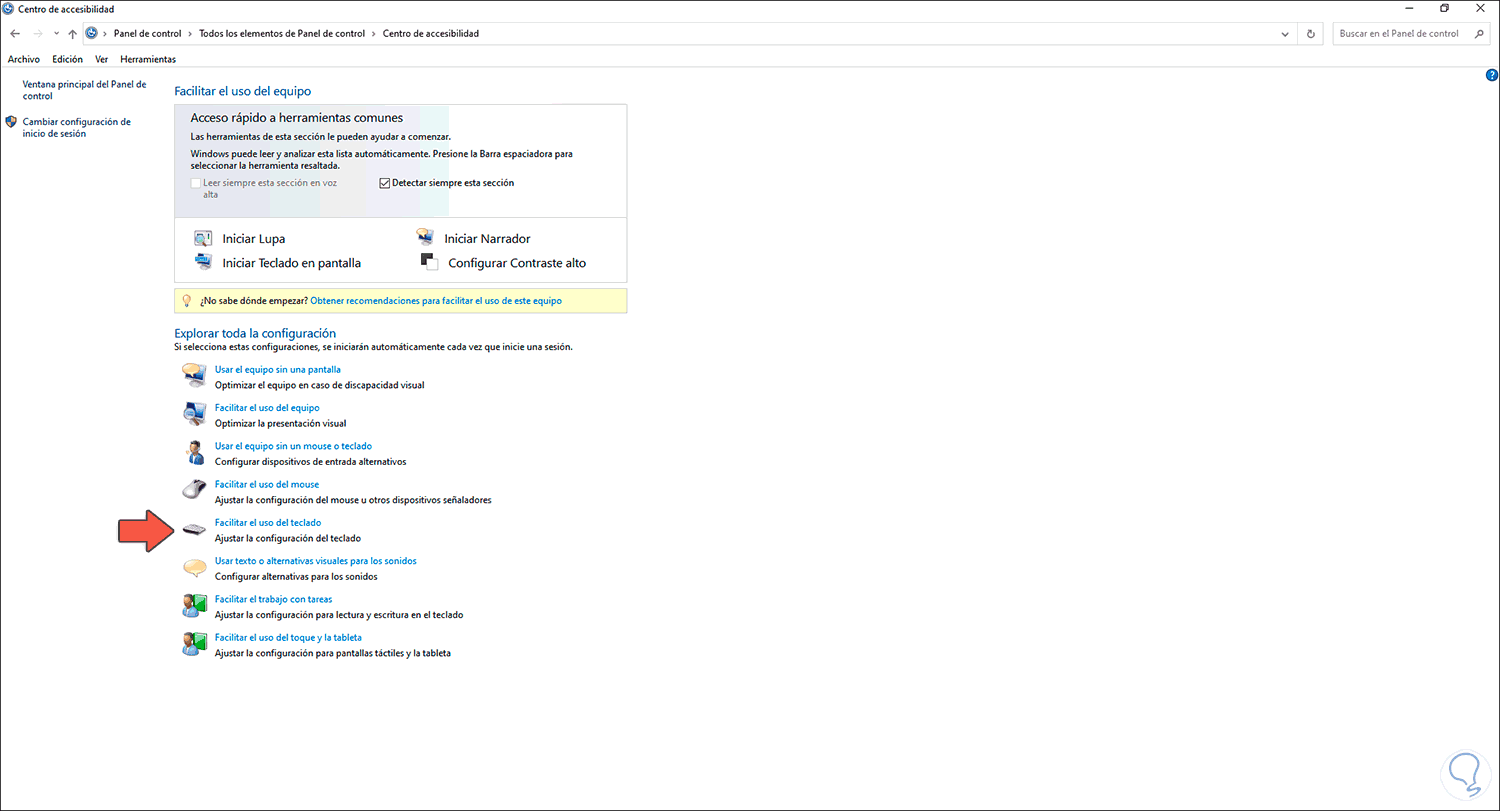This screenshot has width=1500, height=811.
Task: Open 'Usar el equipo sin un mouse o teclado'
Action: click(x=293, y=446)
